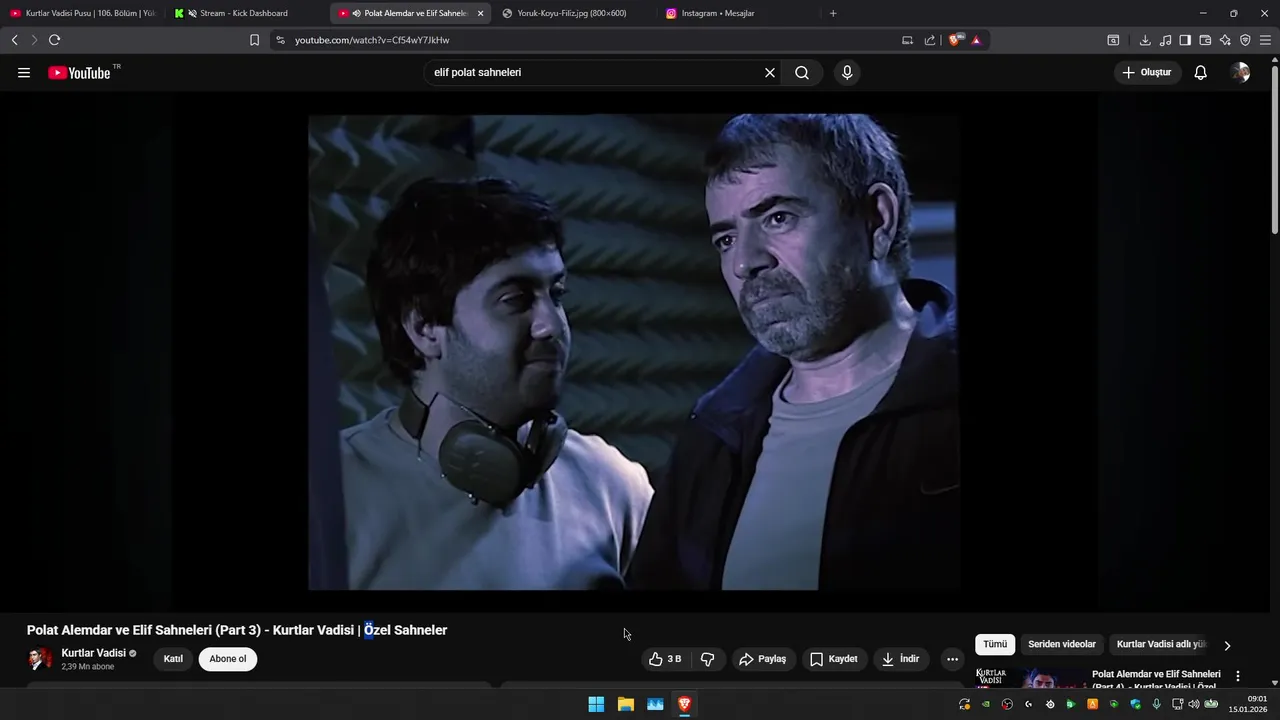Start voice search with microphone icon
Image resolution: width=1280 pixels, height=720 pixels.
847,73
